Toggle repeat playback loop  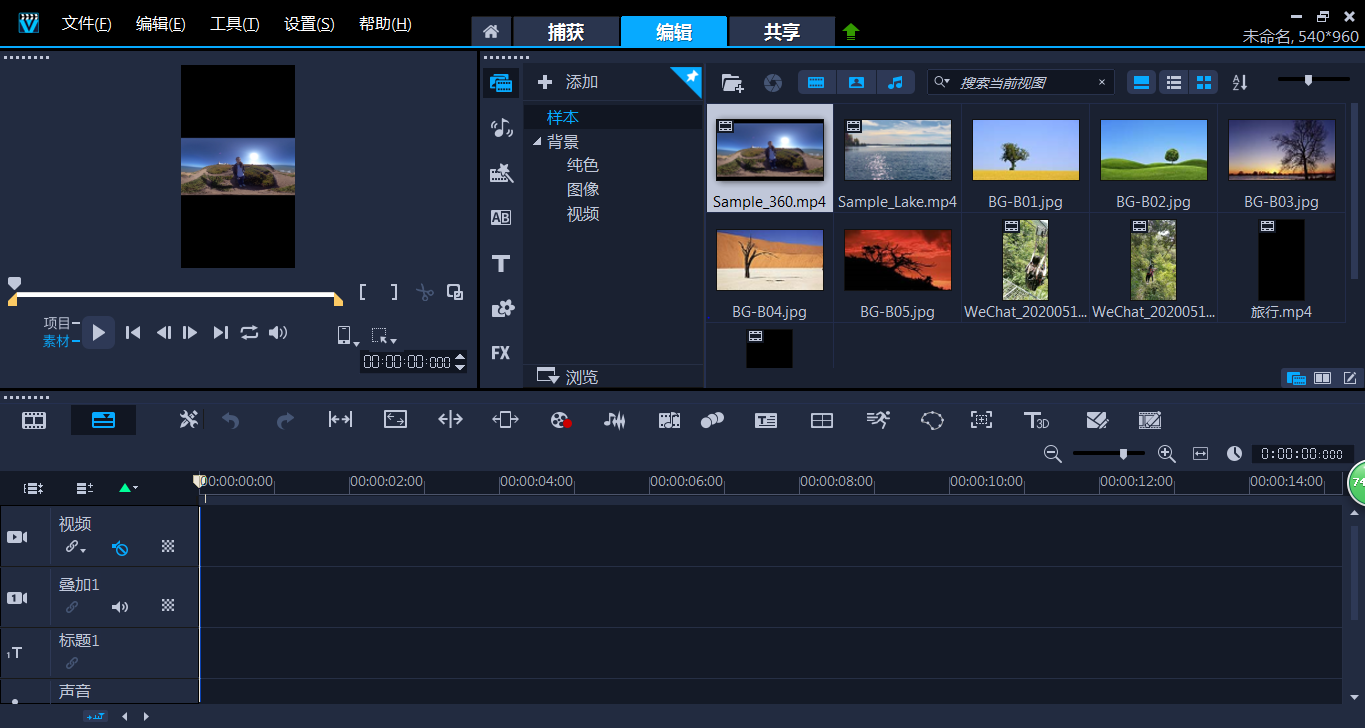point(249,332)
